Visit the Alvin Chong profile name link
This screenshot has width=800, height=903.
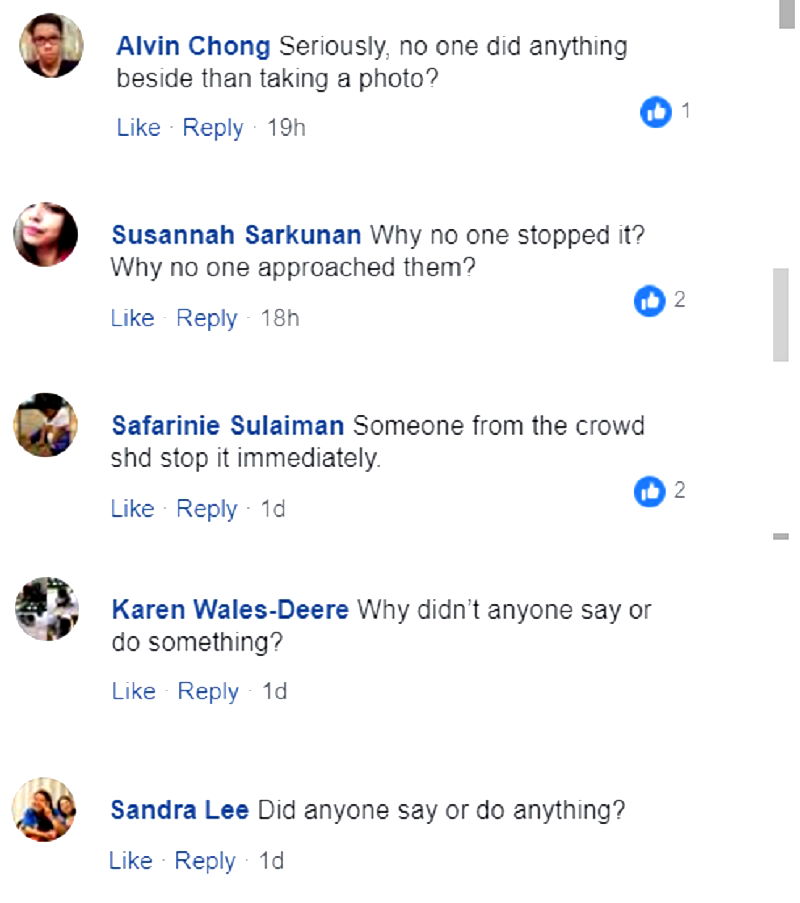[x=193, y=46]
